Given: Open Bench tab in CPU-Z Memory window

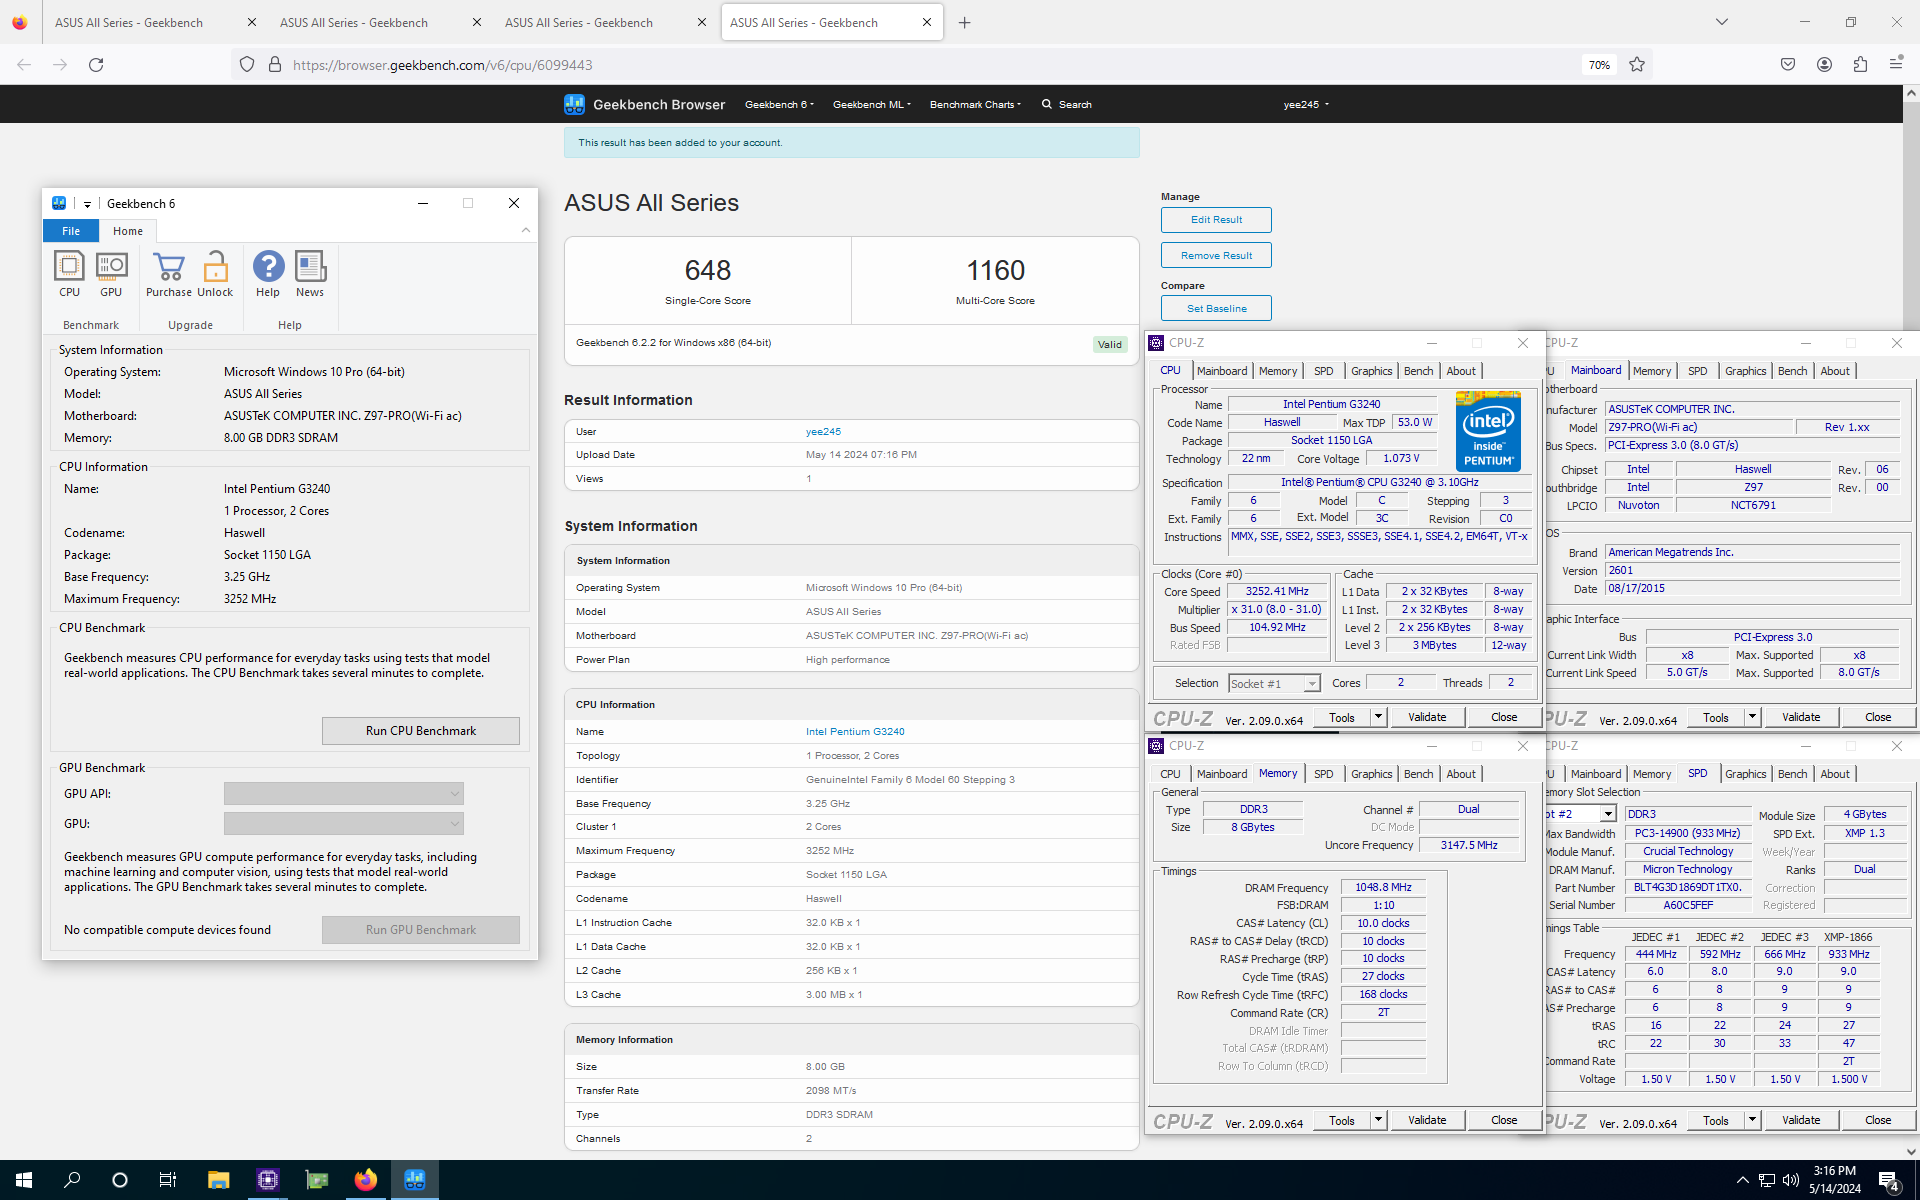Looking at the screenshot, I should tap(1418, 774).
